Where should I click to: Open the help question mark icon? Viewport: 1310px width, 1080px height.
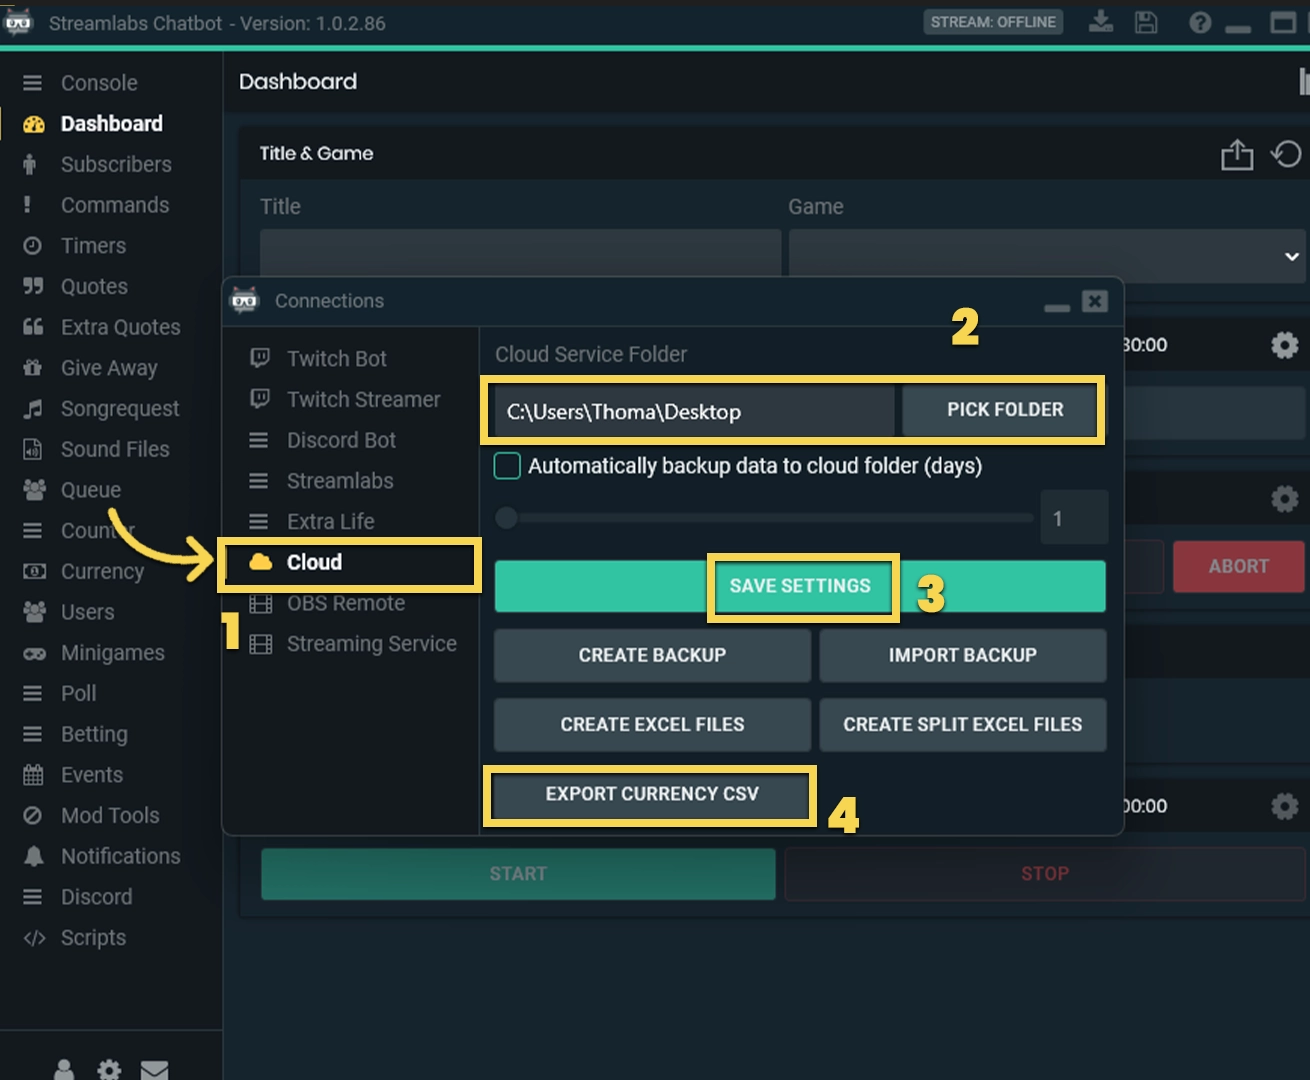tap(1200, 22)
